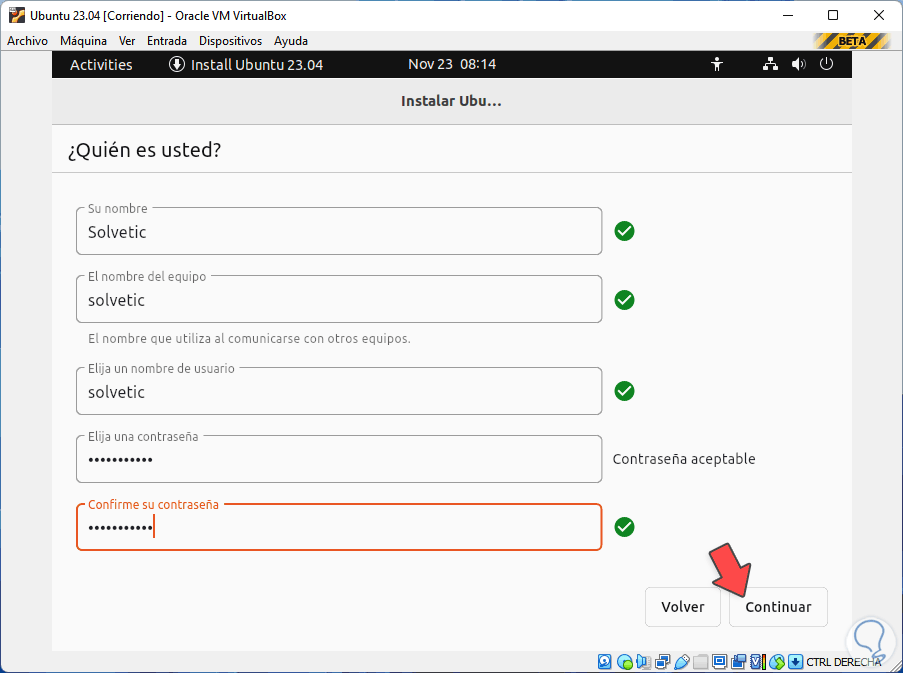The width and height of the screenshot is (903, 673).
Task: Click the green checkmark next to Confirme su contraseña
Action: click(624, 527)
